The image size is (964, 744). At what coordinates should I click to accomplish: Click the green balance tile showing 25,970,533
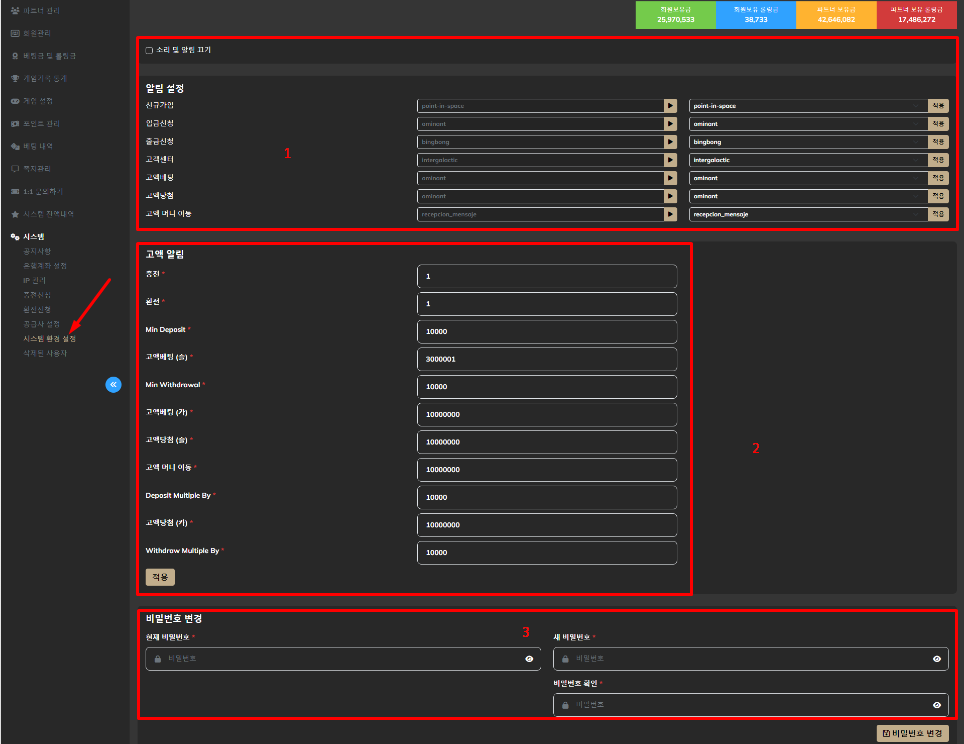[x=673, y=14]
